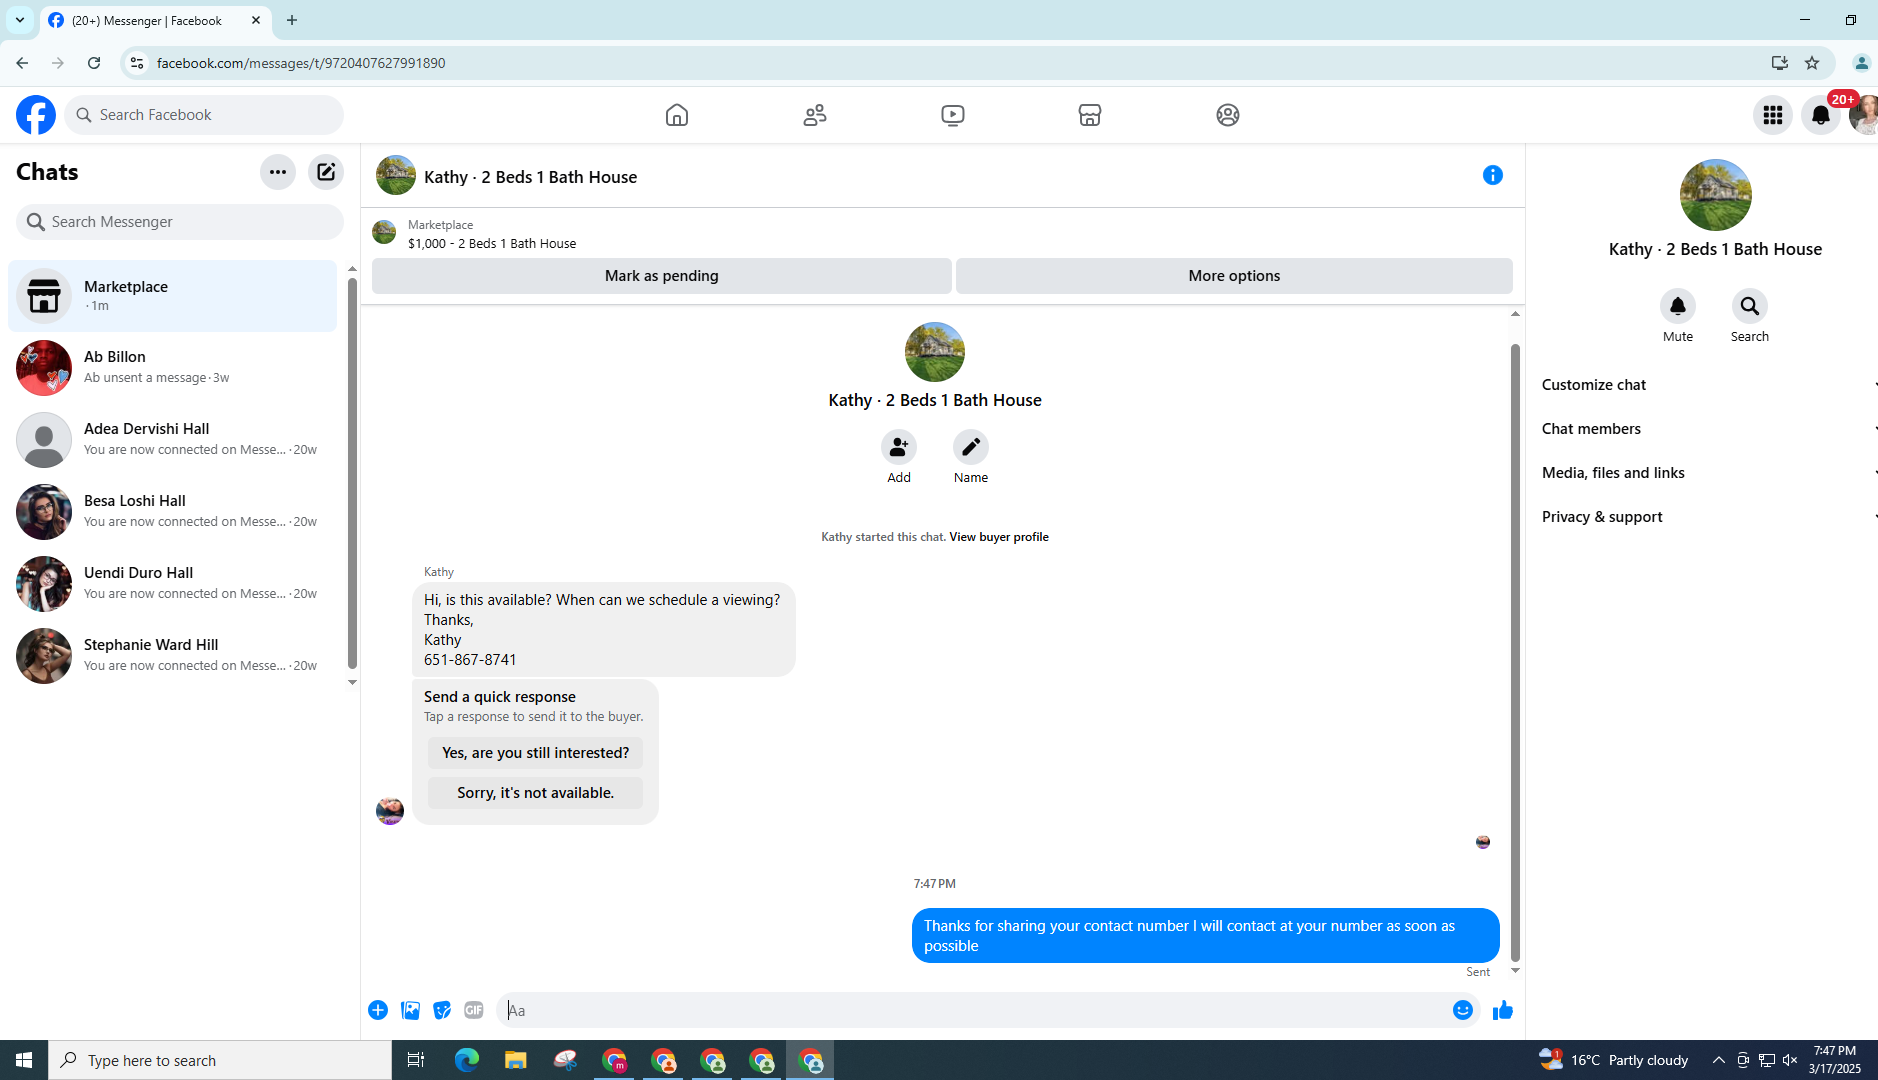
Task: Choose a sticker in composer
Action: tap(442, 1010)
